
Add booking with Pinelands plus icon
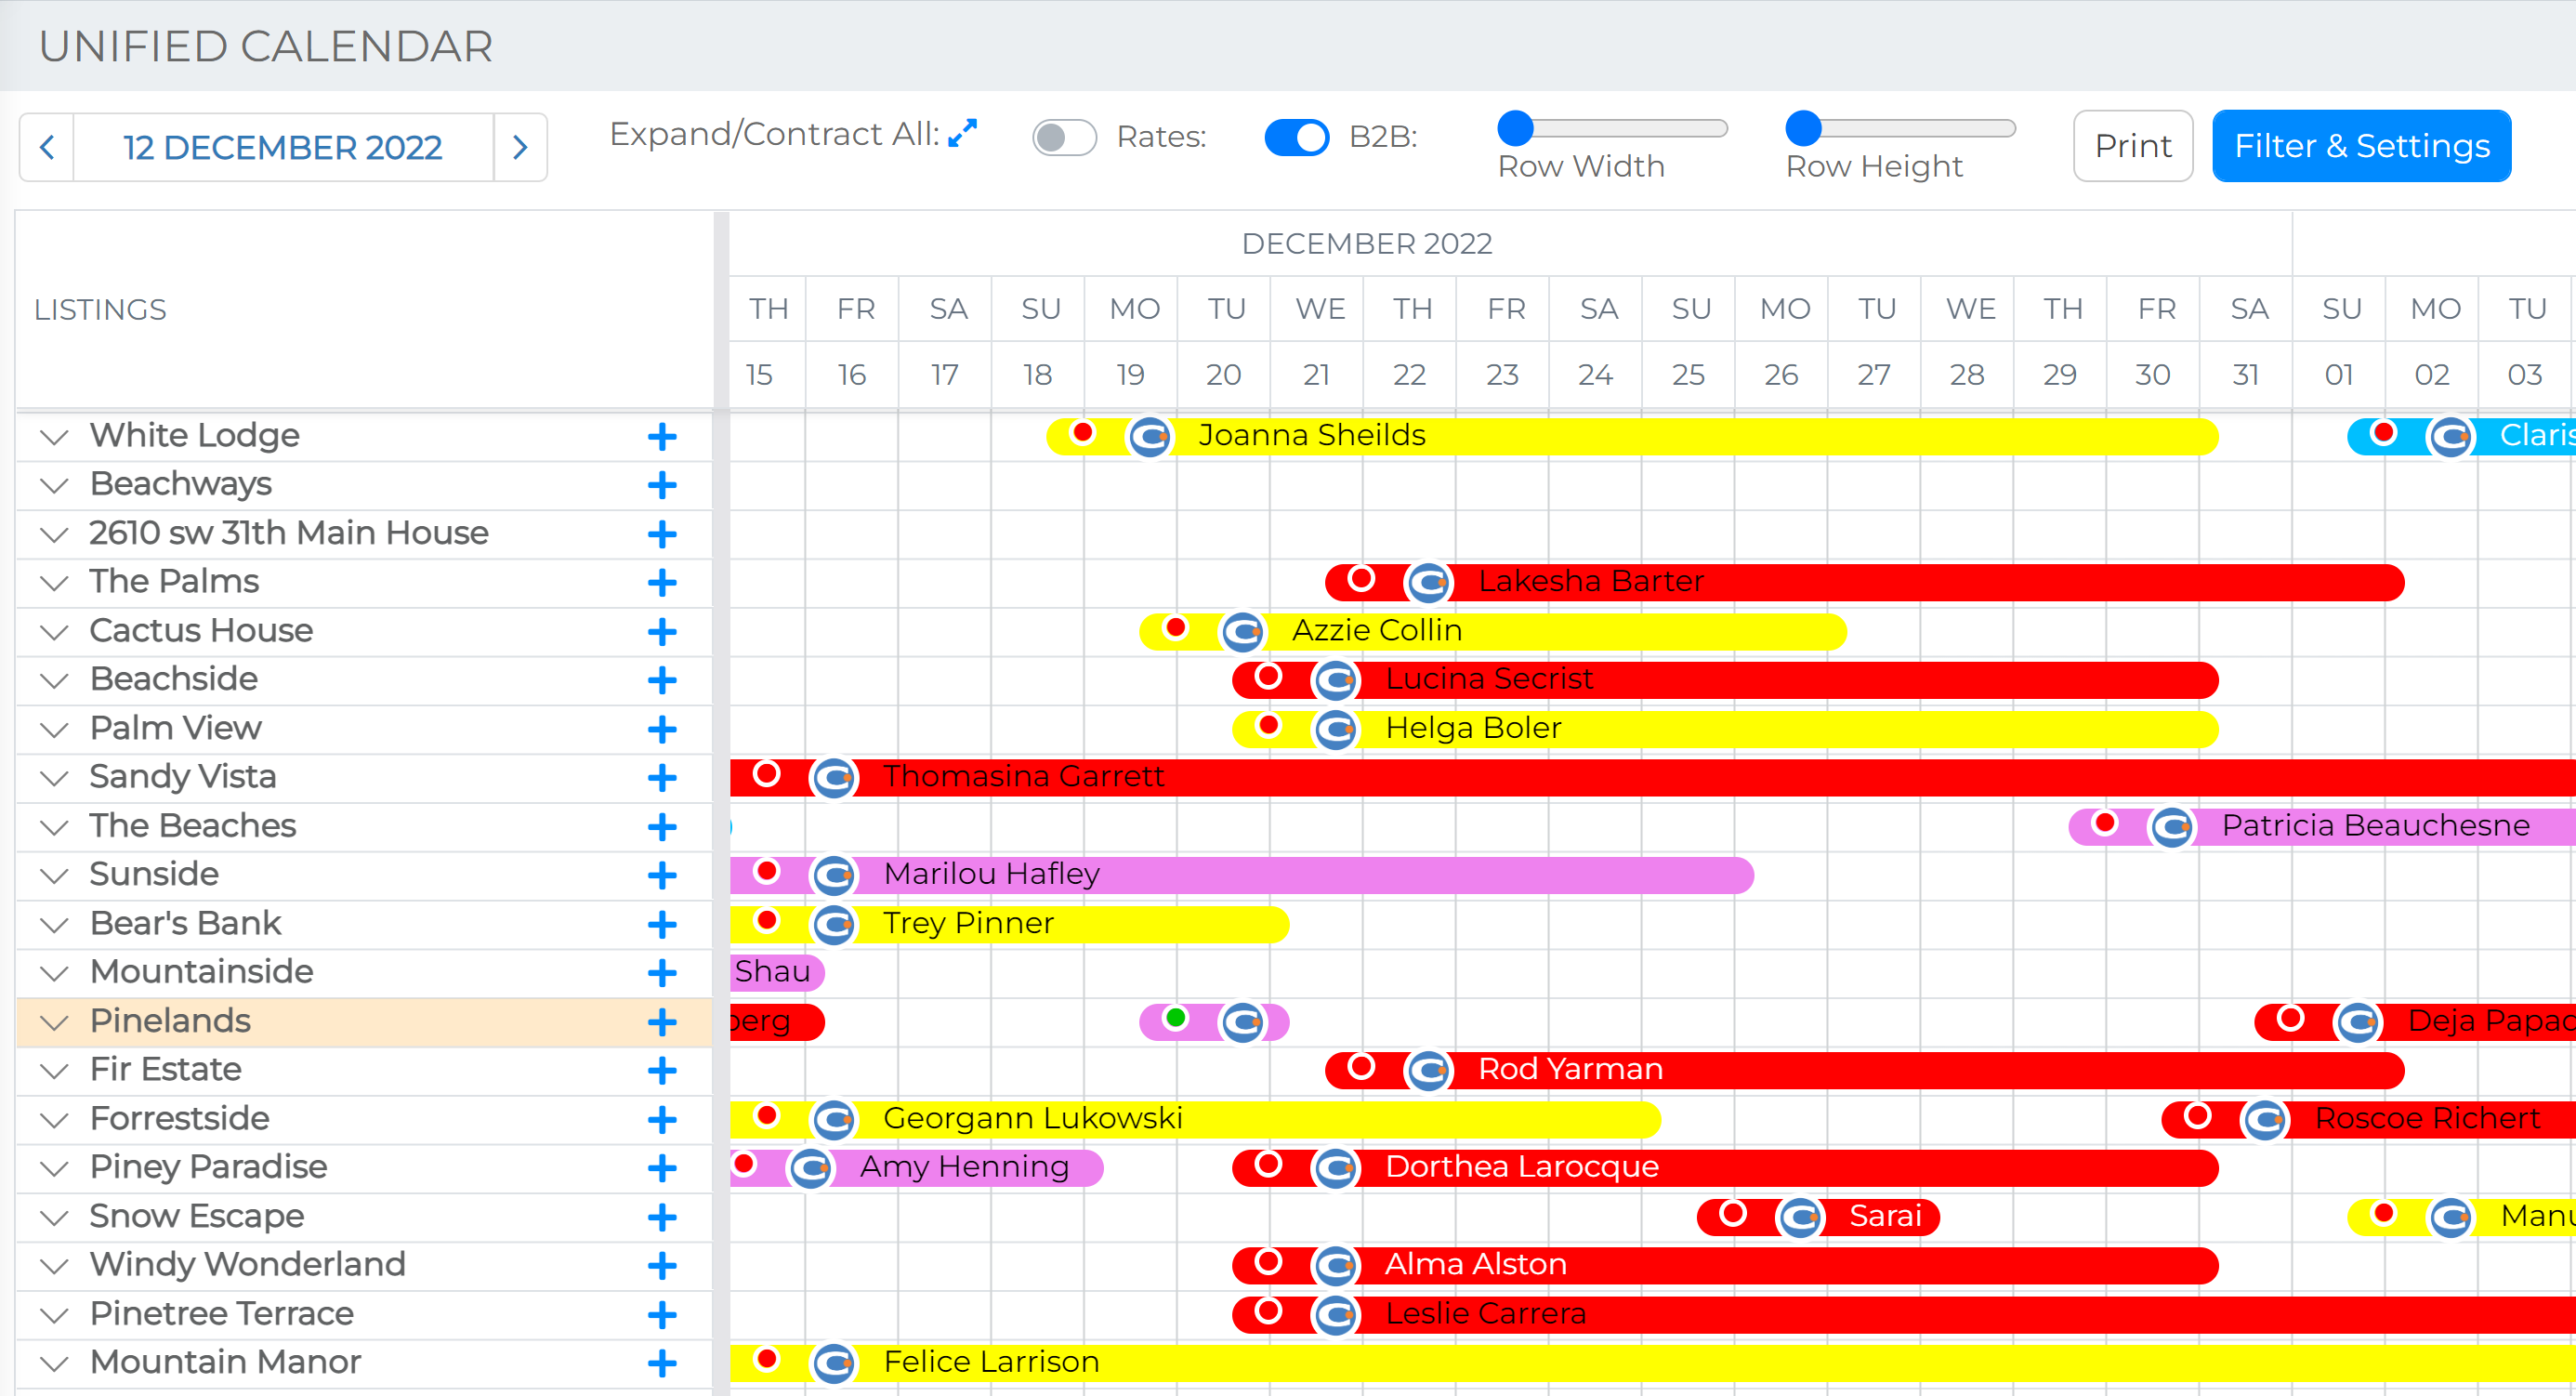tap(661, 1022)
